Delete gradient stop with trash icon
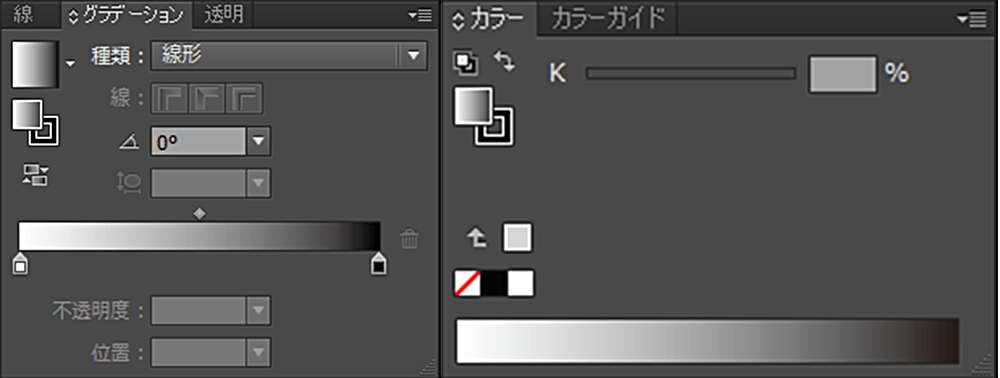Image resolution: width=1000 pixels, height=378 pixels. pos(409,239)
